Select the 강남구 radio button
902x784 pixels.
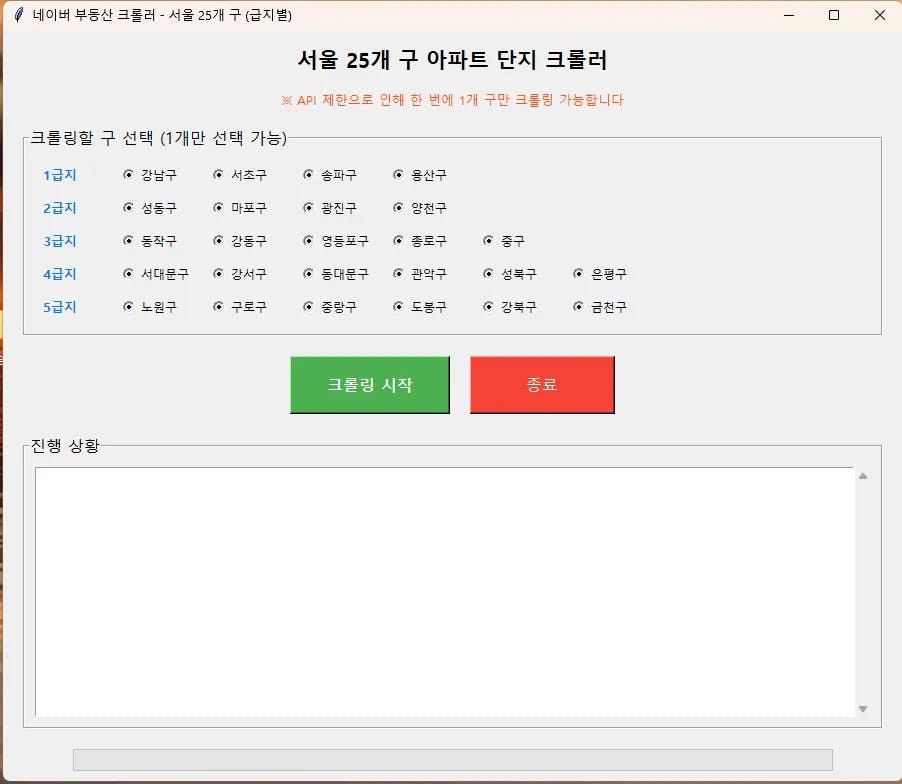click(127, 174)
